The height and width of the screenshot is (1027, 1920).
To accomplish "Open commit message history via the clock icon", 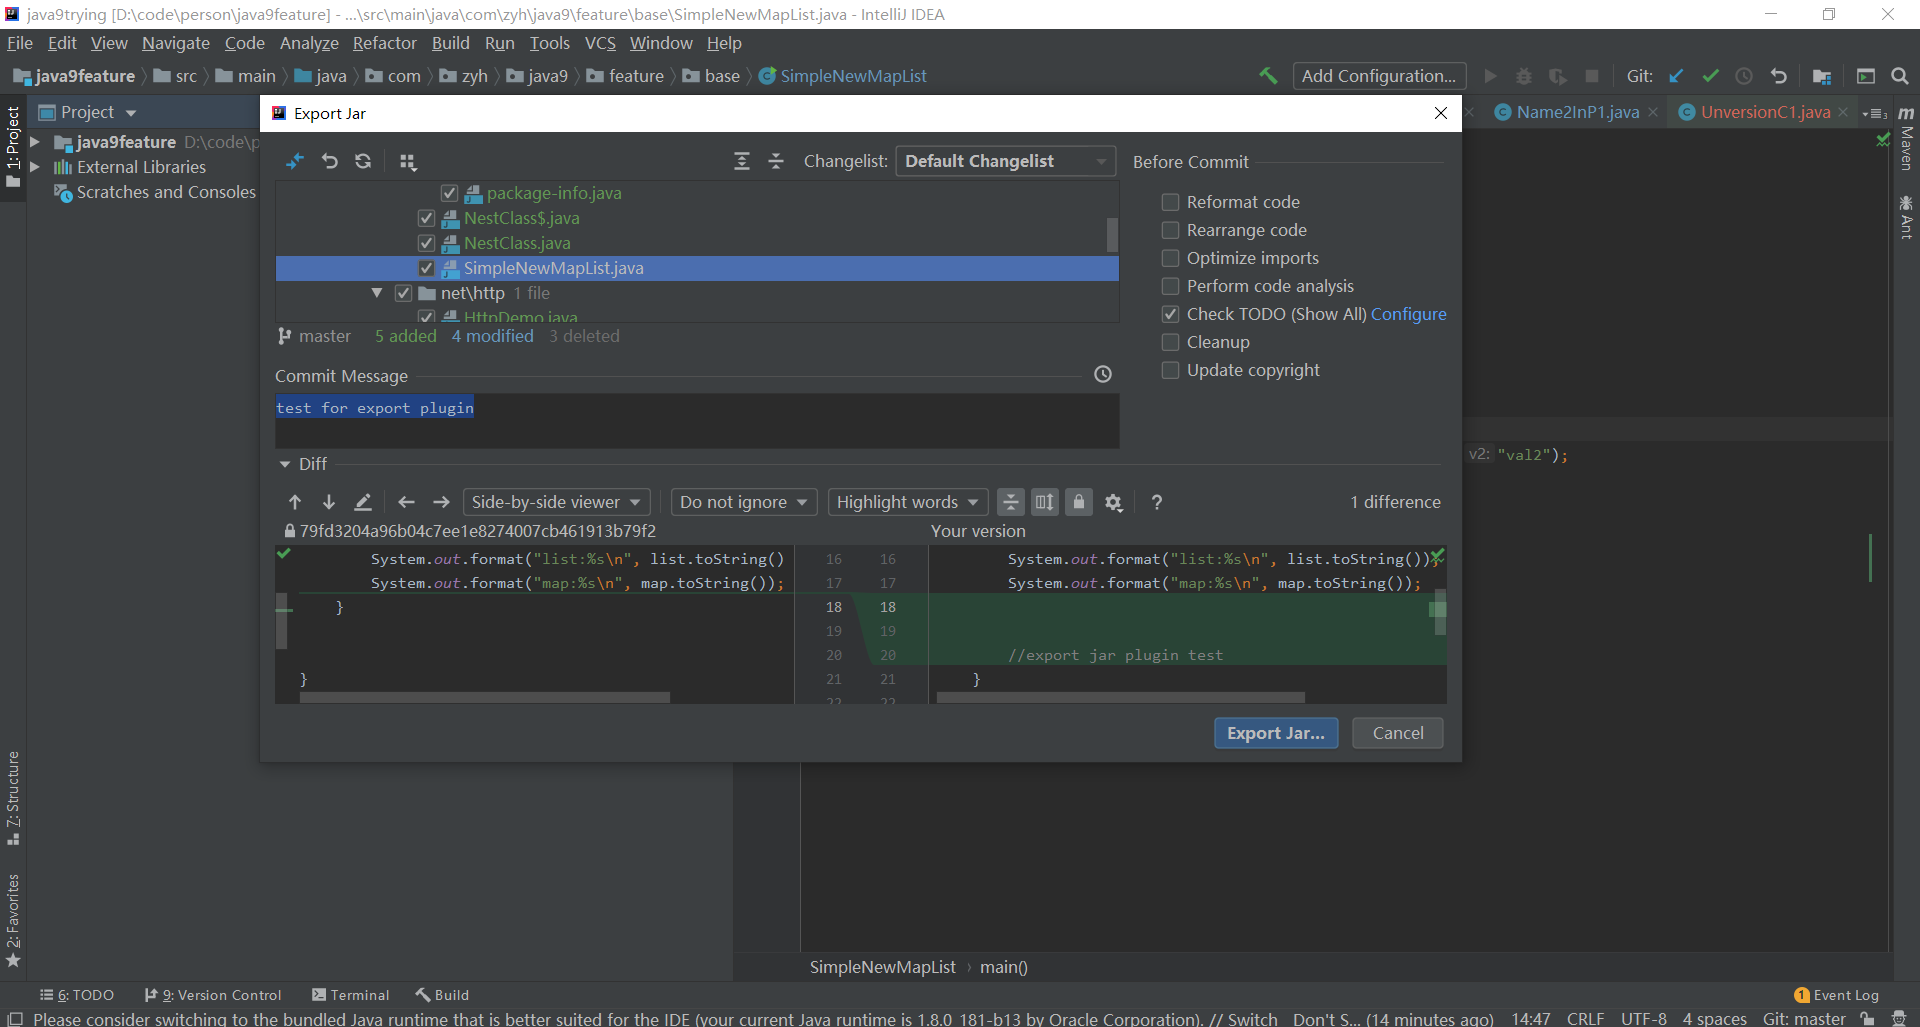I will tap(1103, 374).
